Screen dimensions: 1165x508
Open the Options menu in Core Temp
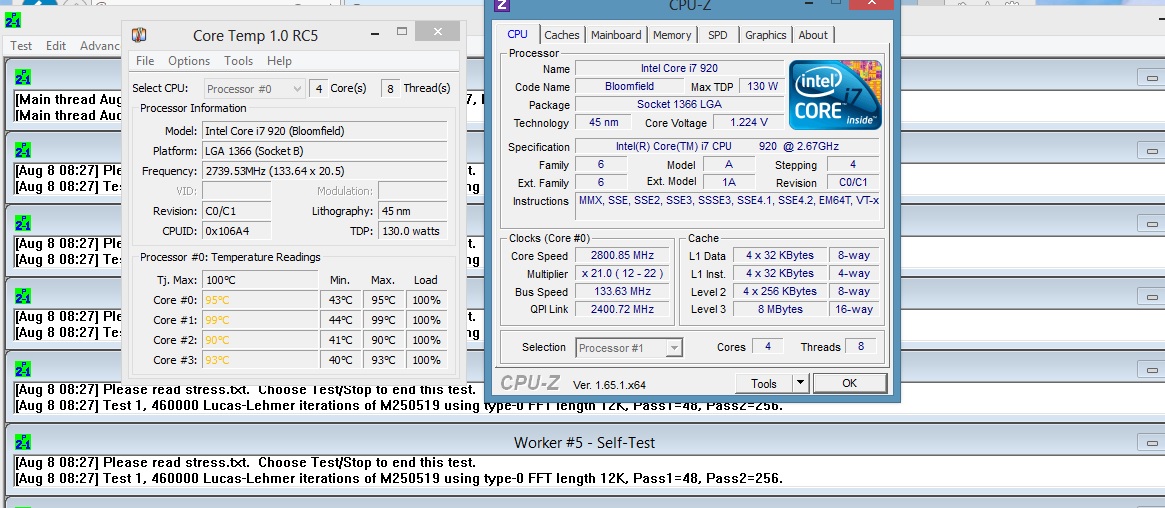(x=189, y=61)
